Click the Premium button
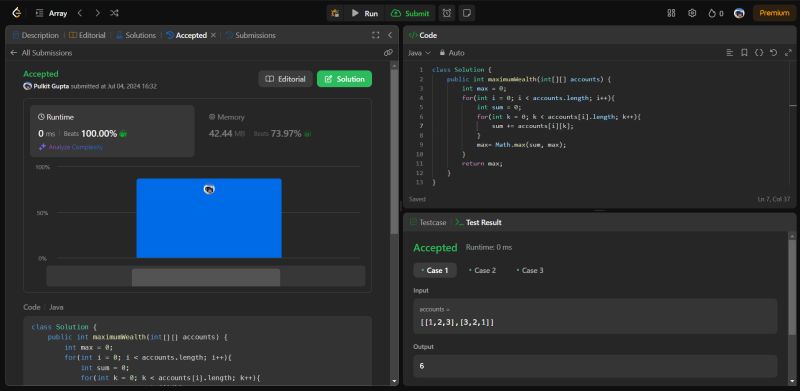Image resolution: width=800 pixels, height=391 pixels. (x=774, y=13)
